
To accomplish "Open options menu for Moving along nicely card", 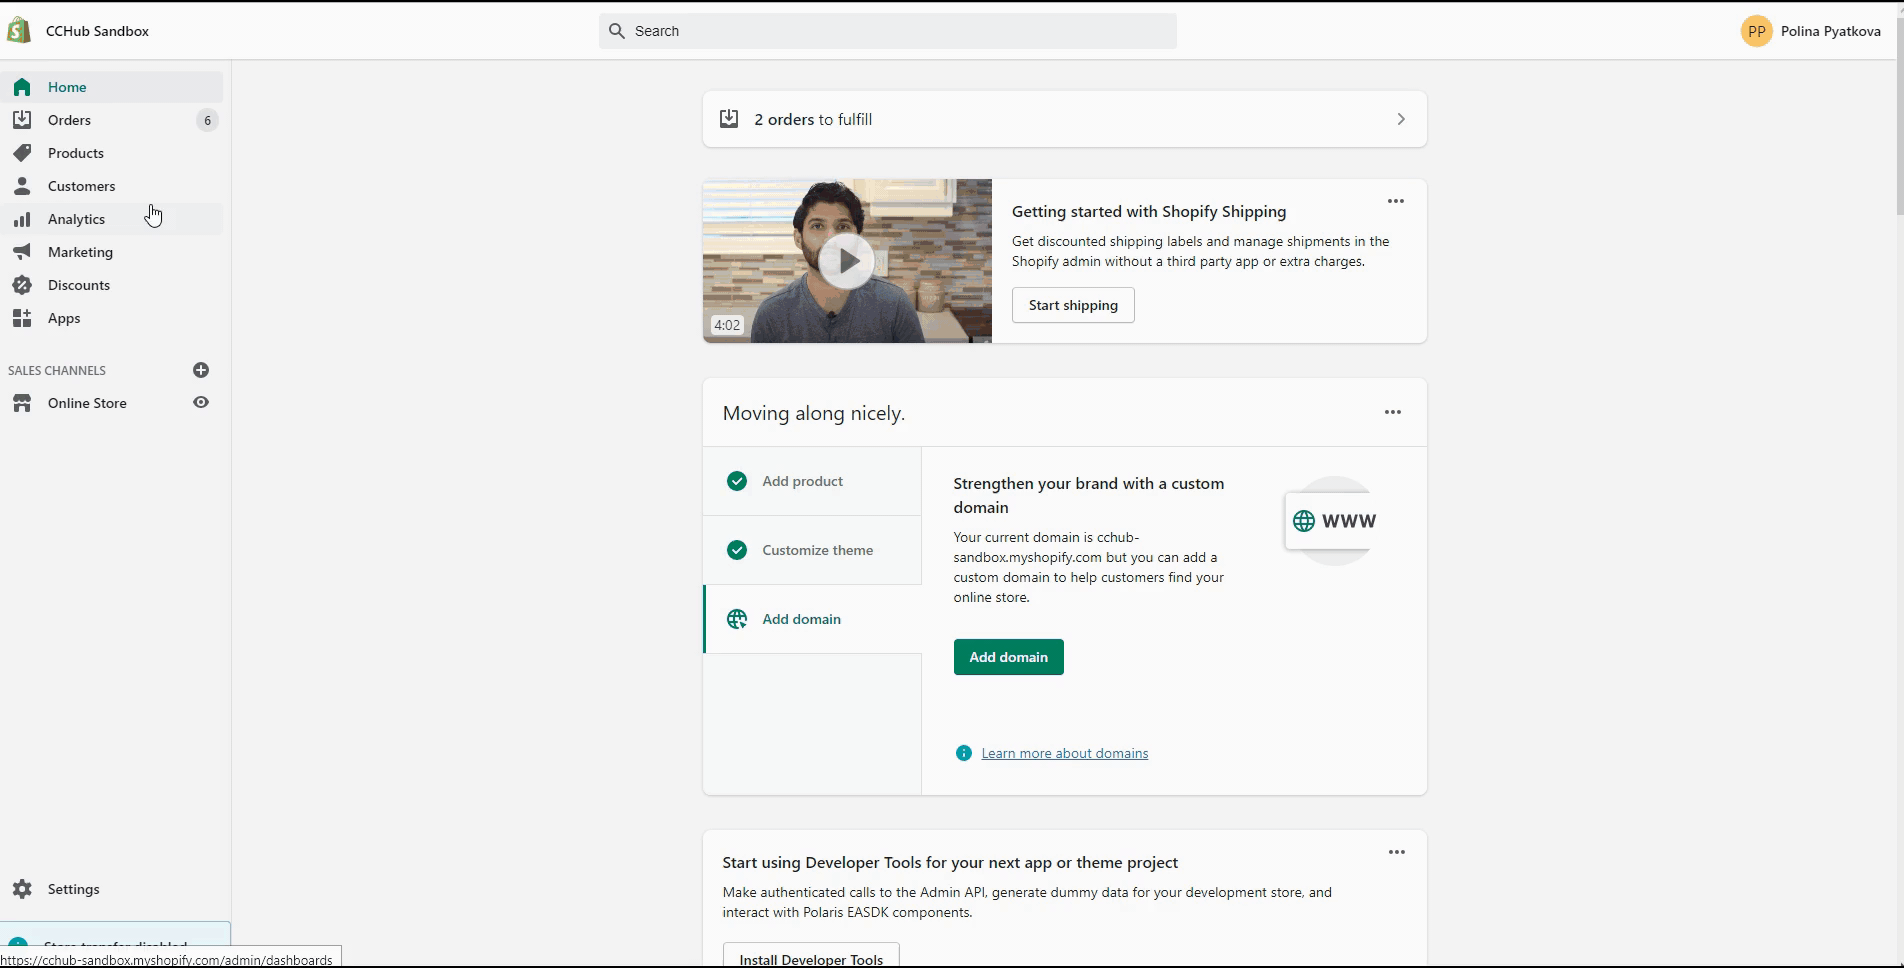I will pyautogui.click(x=1393, y=412).
